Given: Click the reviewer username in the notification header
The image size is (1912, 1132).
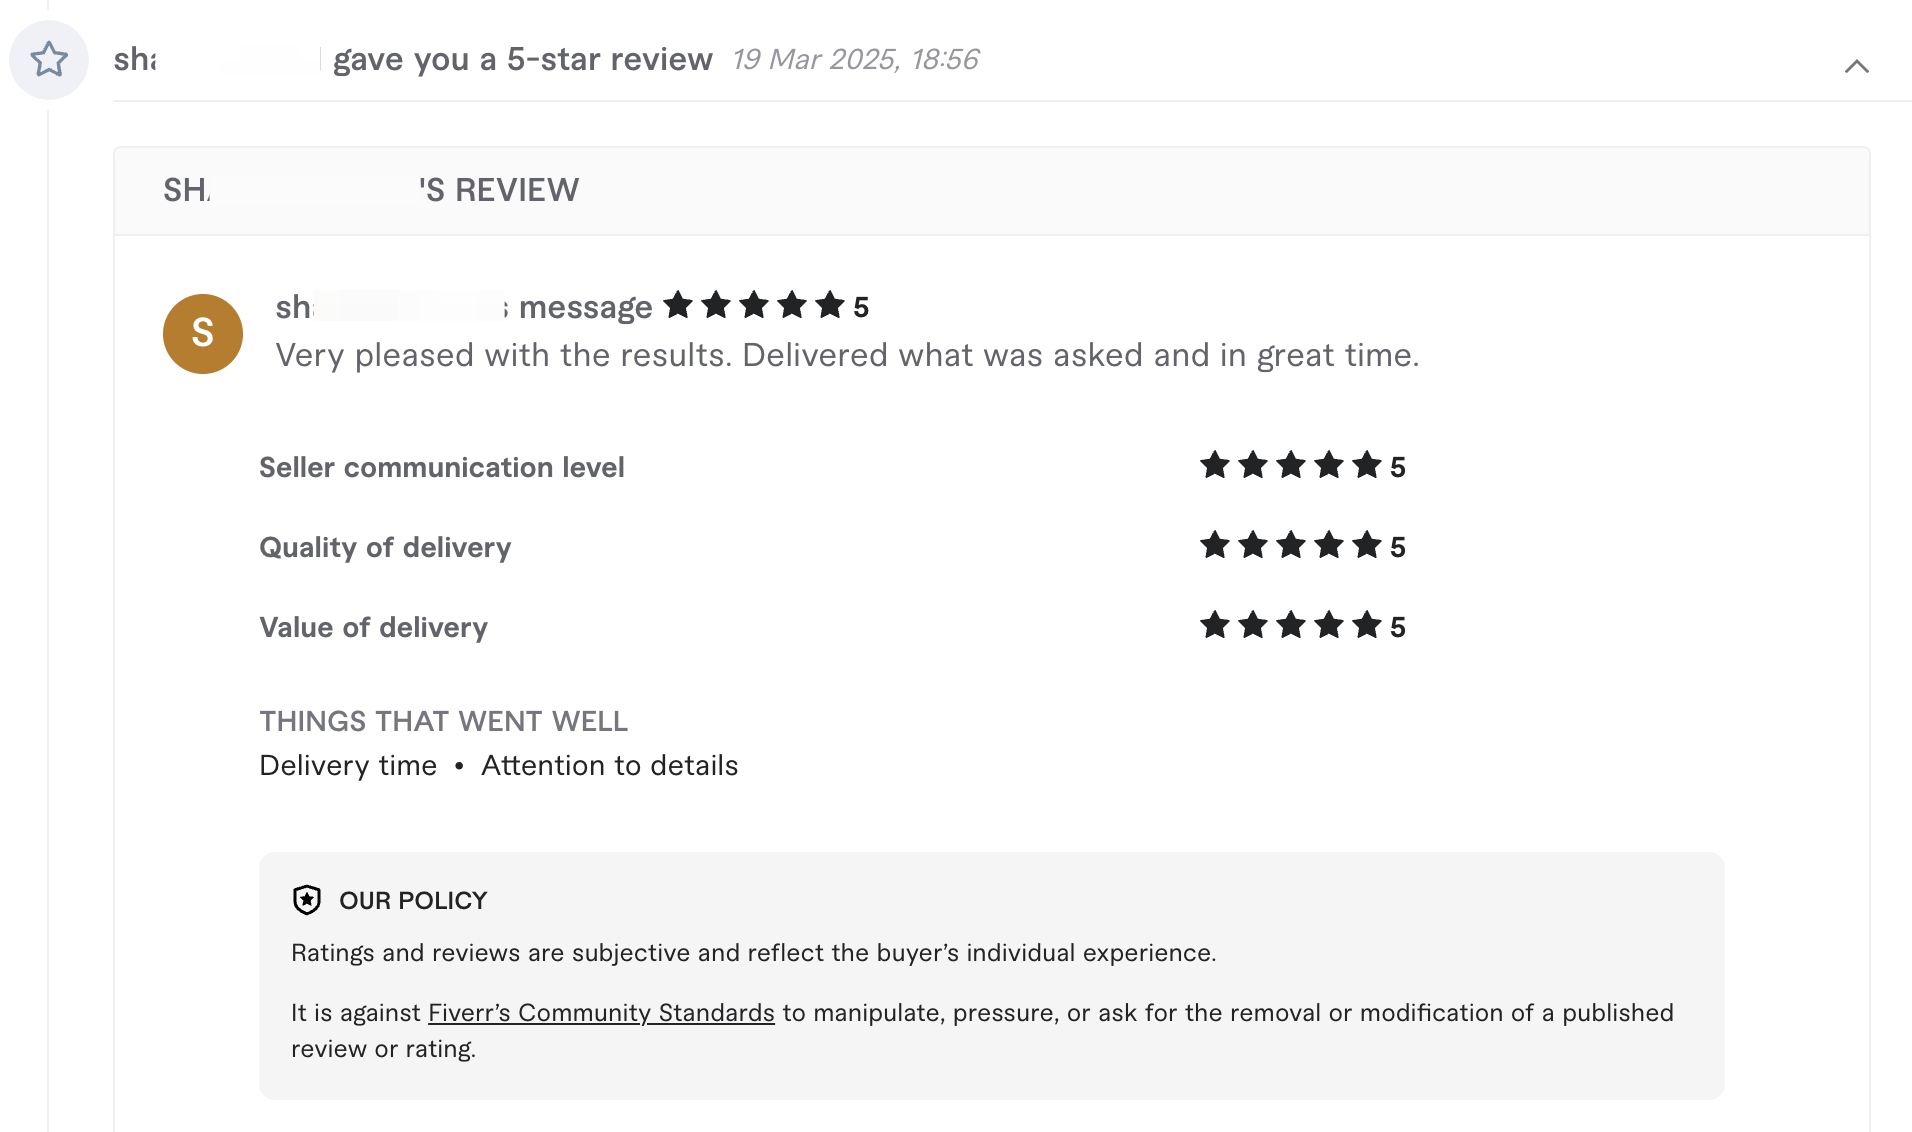Looking at the screenshot, I should click(x=135, y=60).
